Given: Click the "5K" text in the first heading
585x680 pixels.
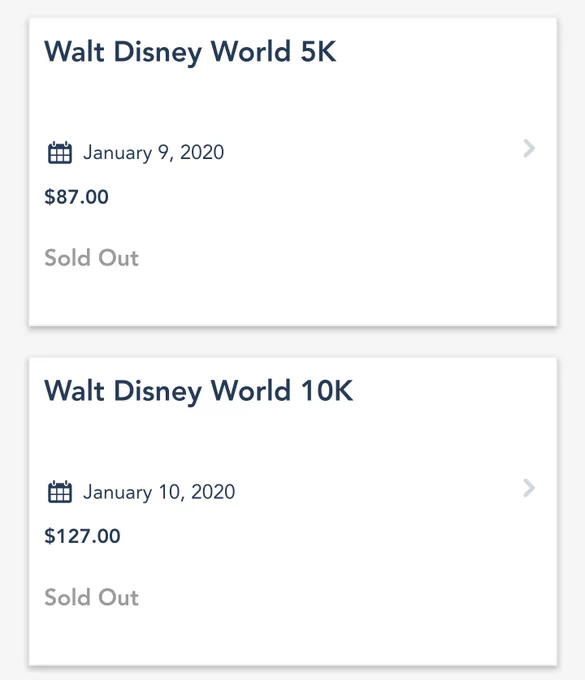Looking at the screenshot, I should (319, 52).
